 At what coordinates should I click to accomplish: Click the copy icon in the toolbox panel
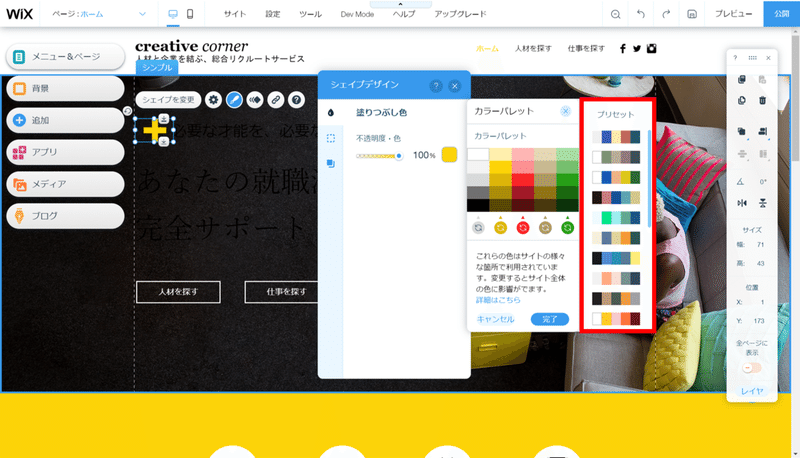[x=742, y=79]
